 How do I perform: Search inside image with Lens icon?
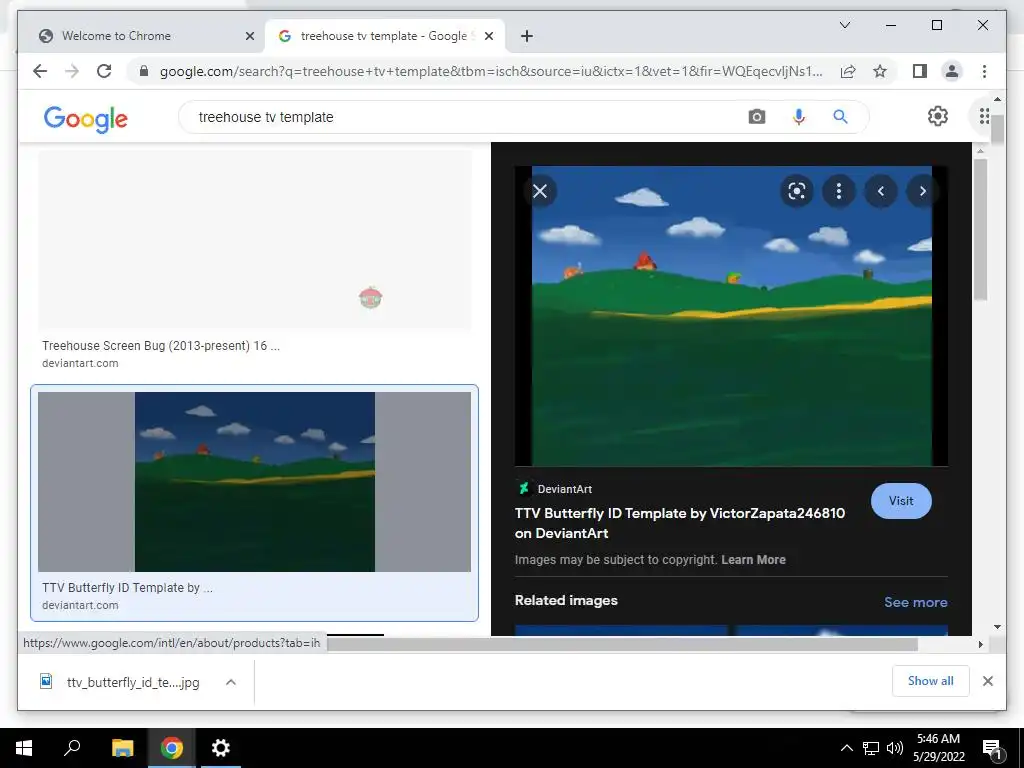click(796, 191)
